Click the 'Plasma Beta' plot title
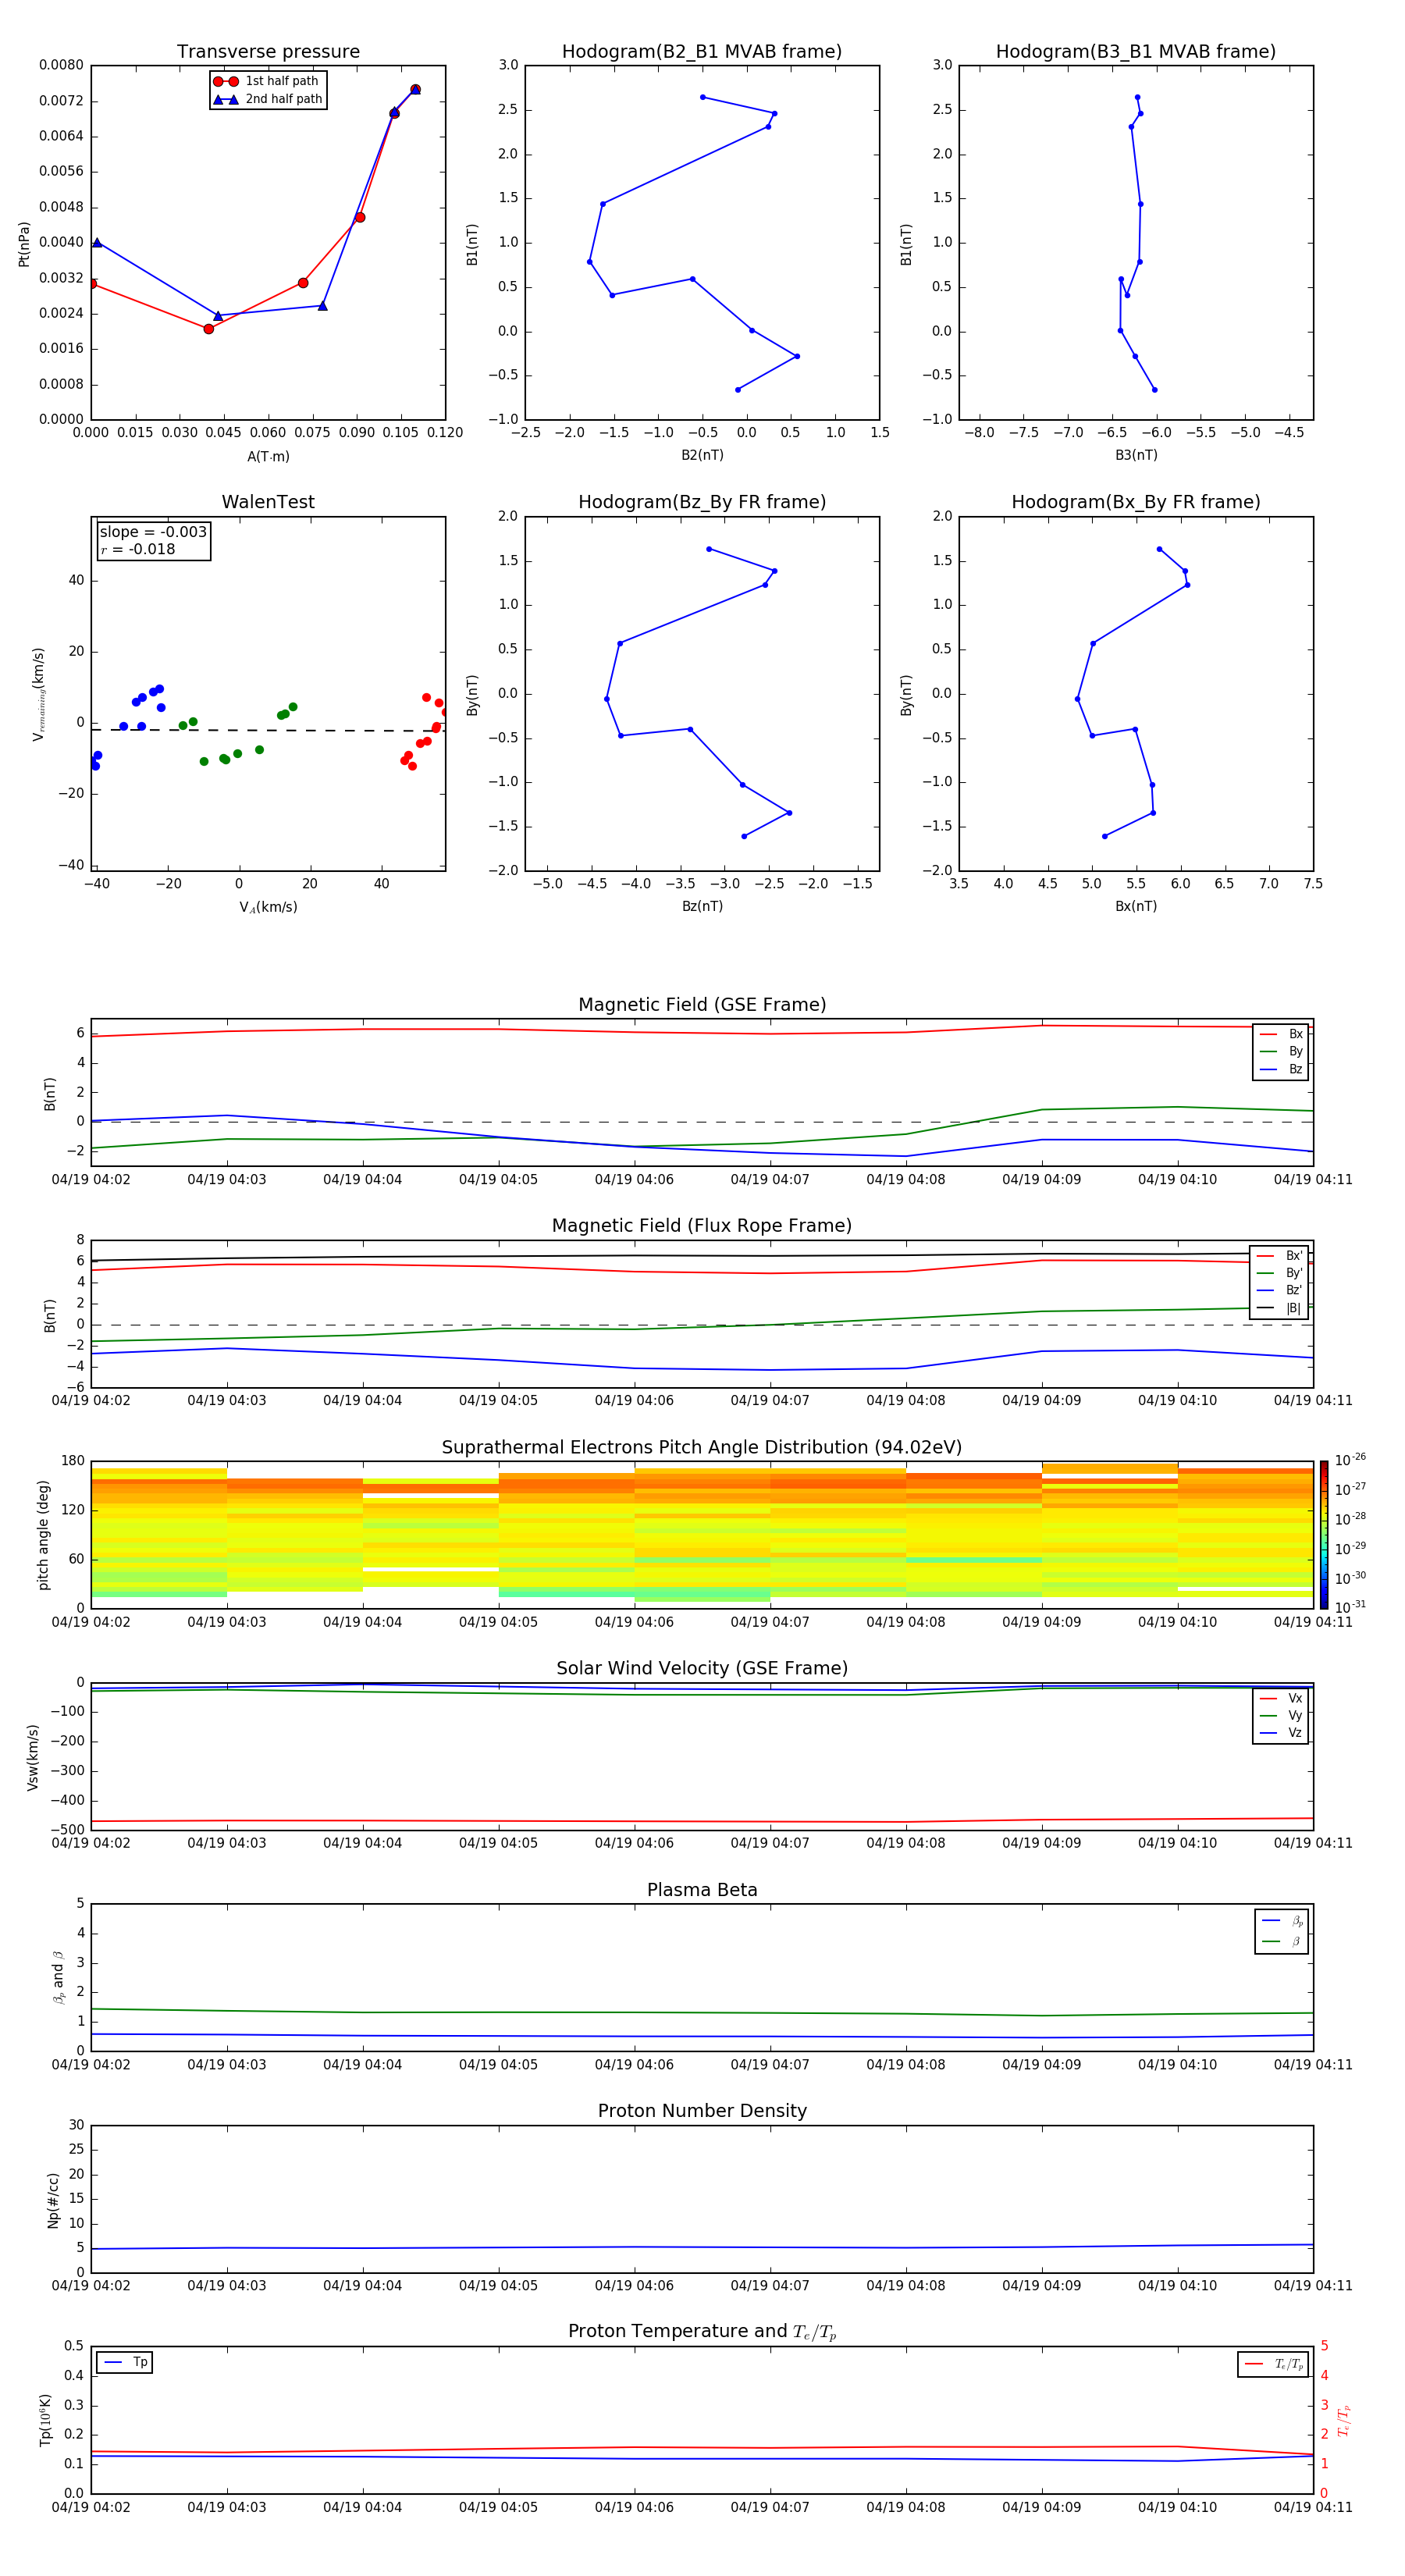The image size is (1405, 2576). (x=702, y=1890)
